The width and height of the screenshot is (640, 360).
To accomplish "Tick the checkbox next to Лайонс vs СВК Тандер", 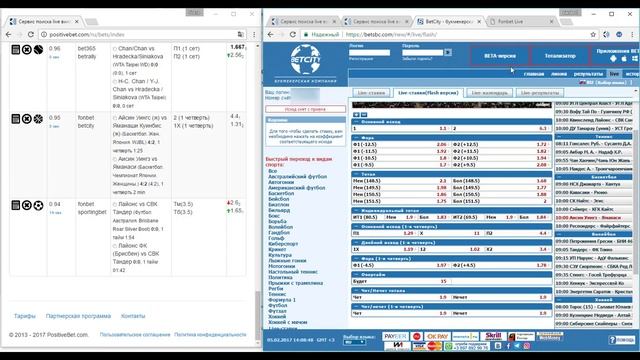I will 115,204.
